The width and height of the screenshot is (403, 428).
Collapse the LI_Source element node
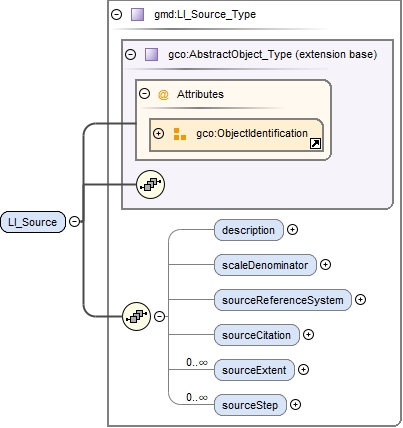click(74, 221)
